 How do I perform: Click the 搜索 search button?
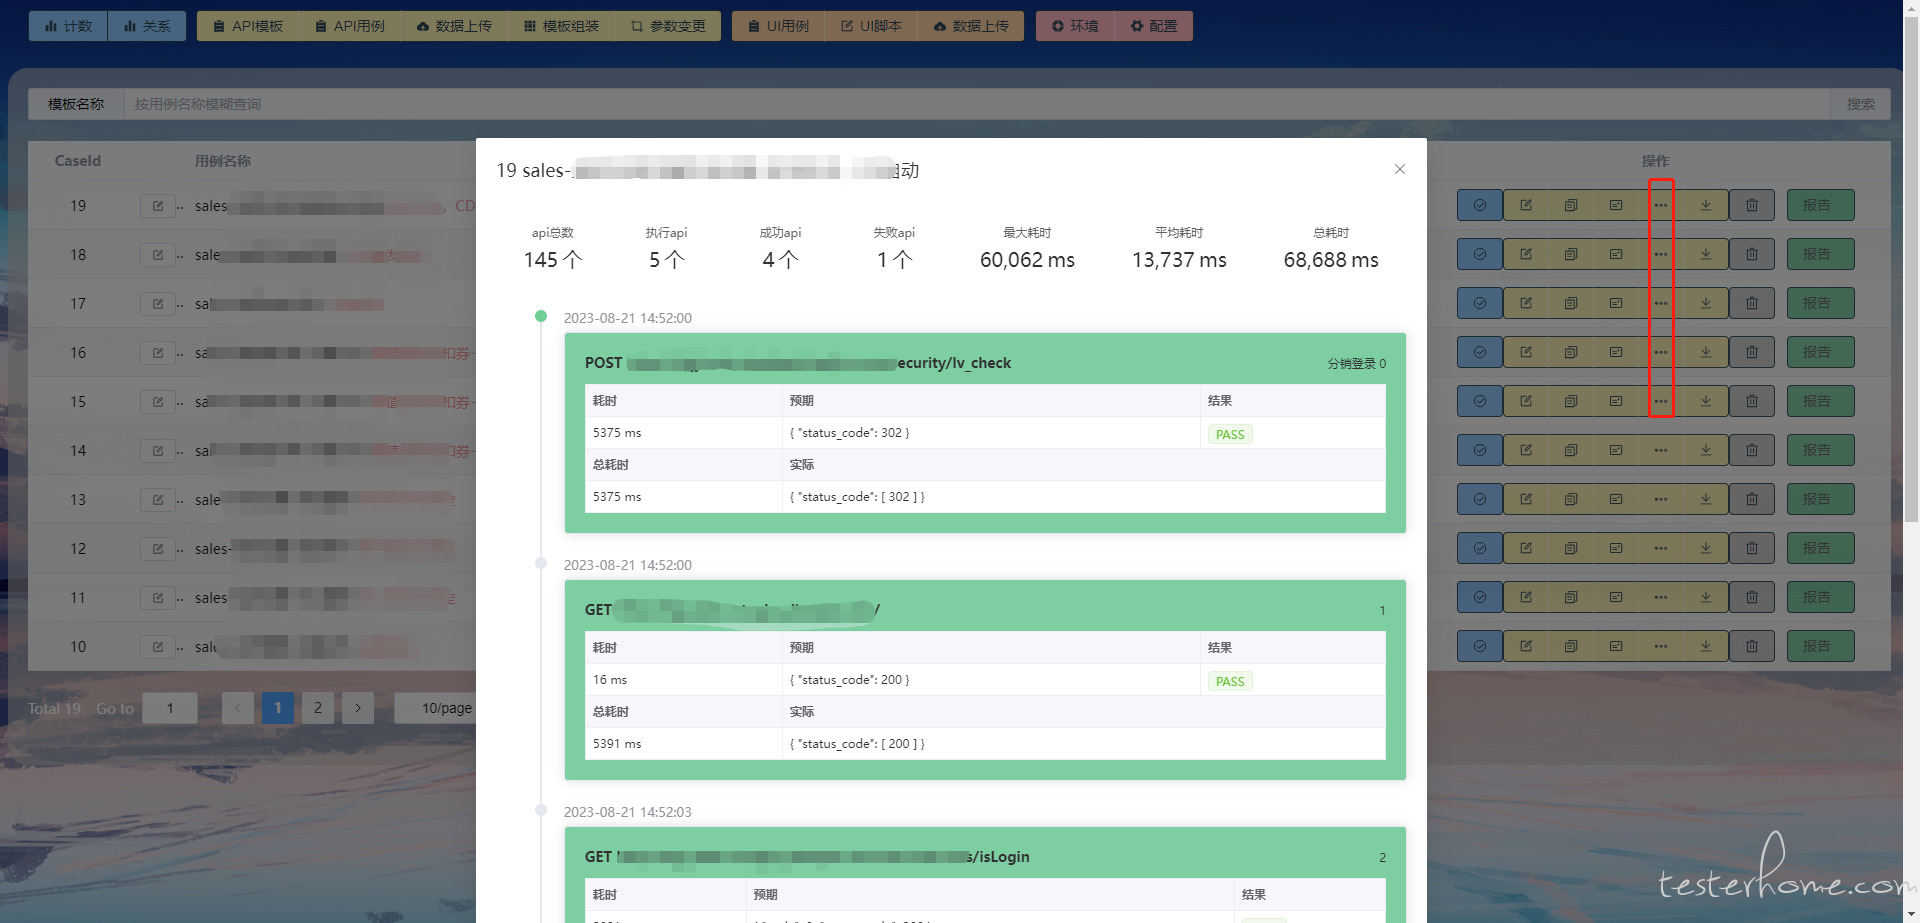click(1861, 104)
